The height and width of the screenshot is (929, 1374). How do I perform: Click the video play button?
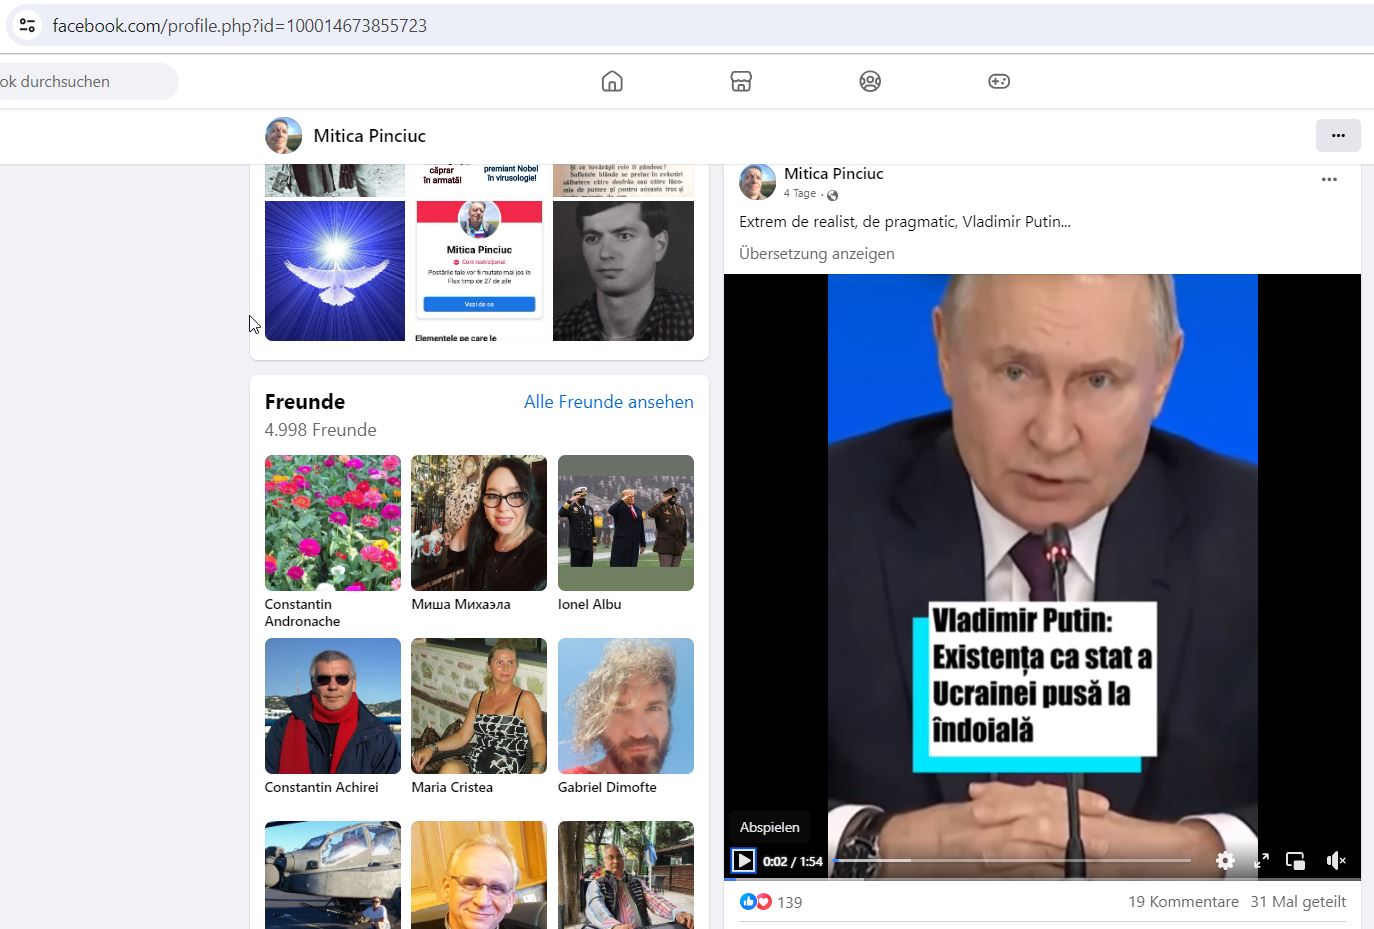(x=743, y=860)
